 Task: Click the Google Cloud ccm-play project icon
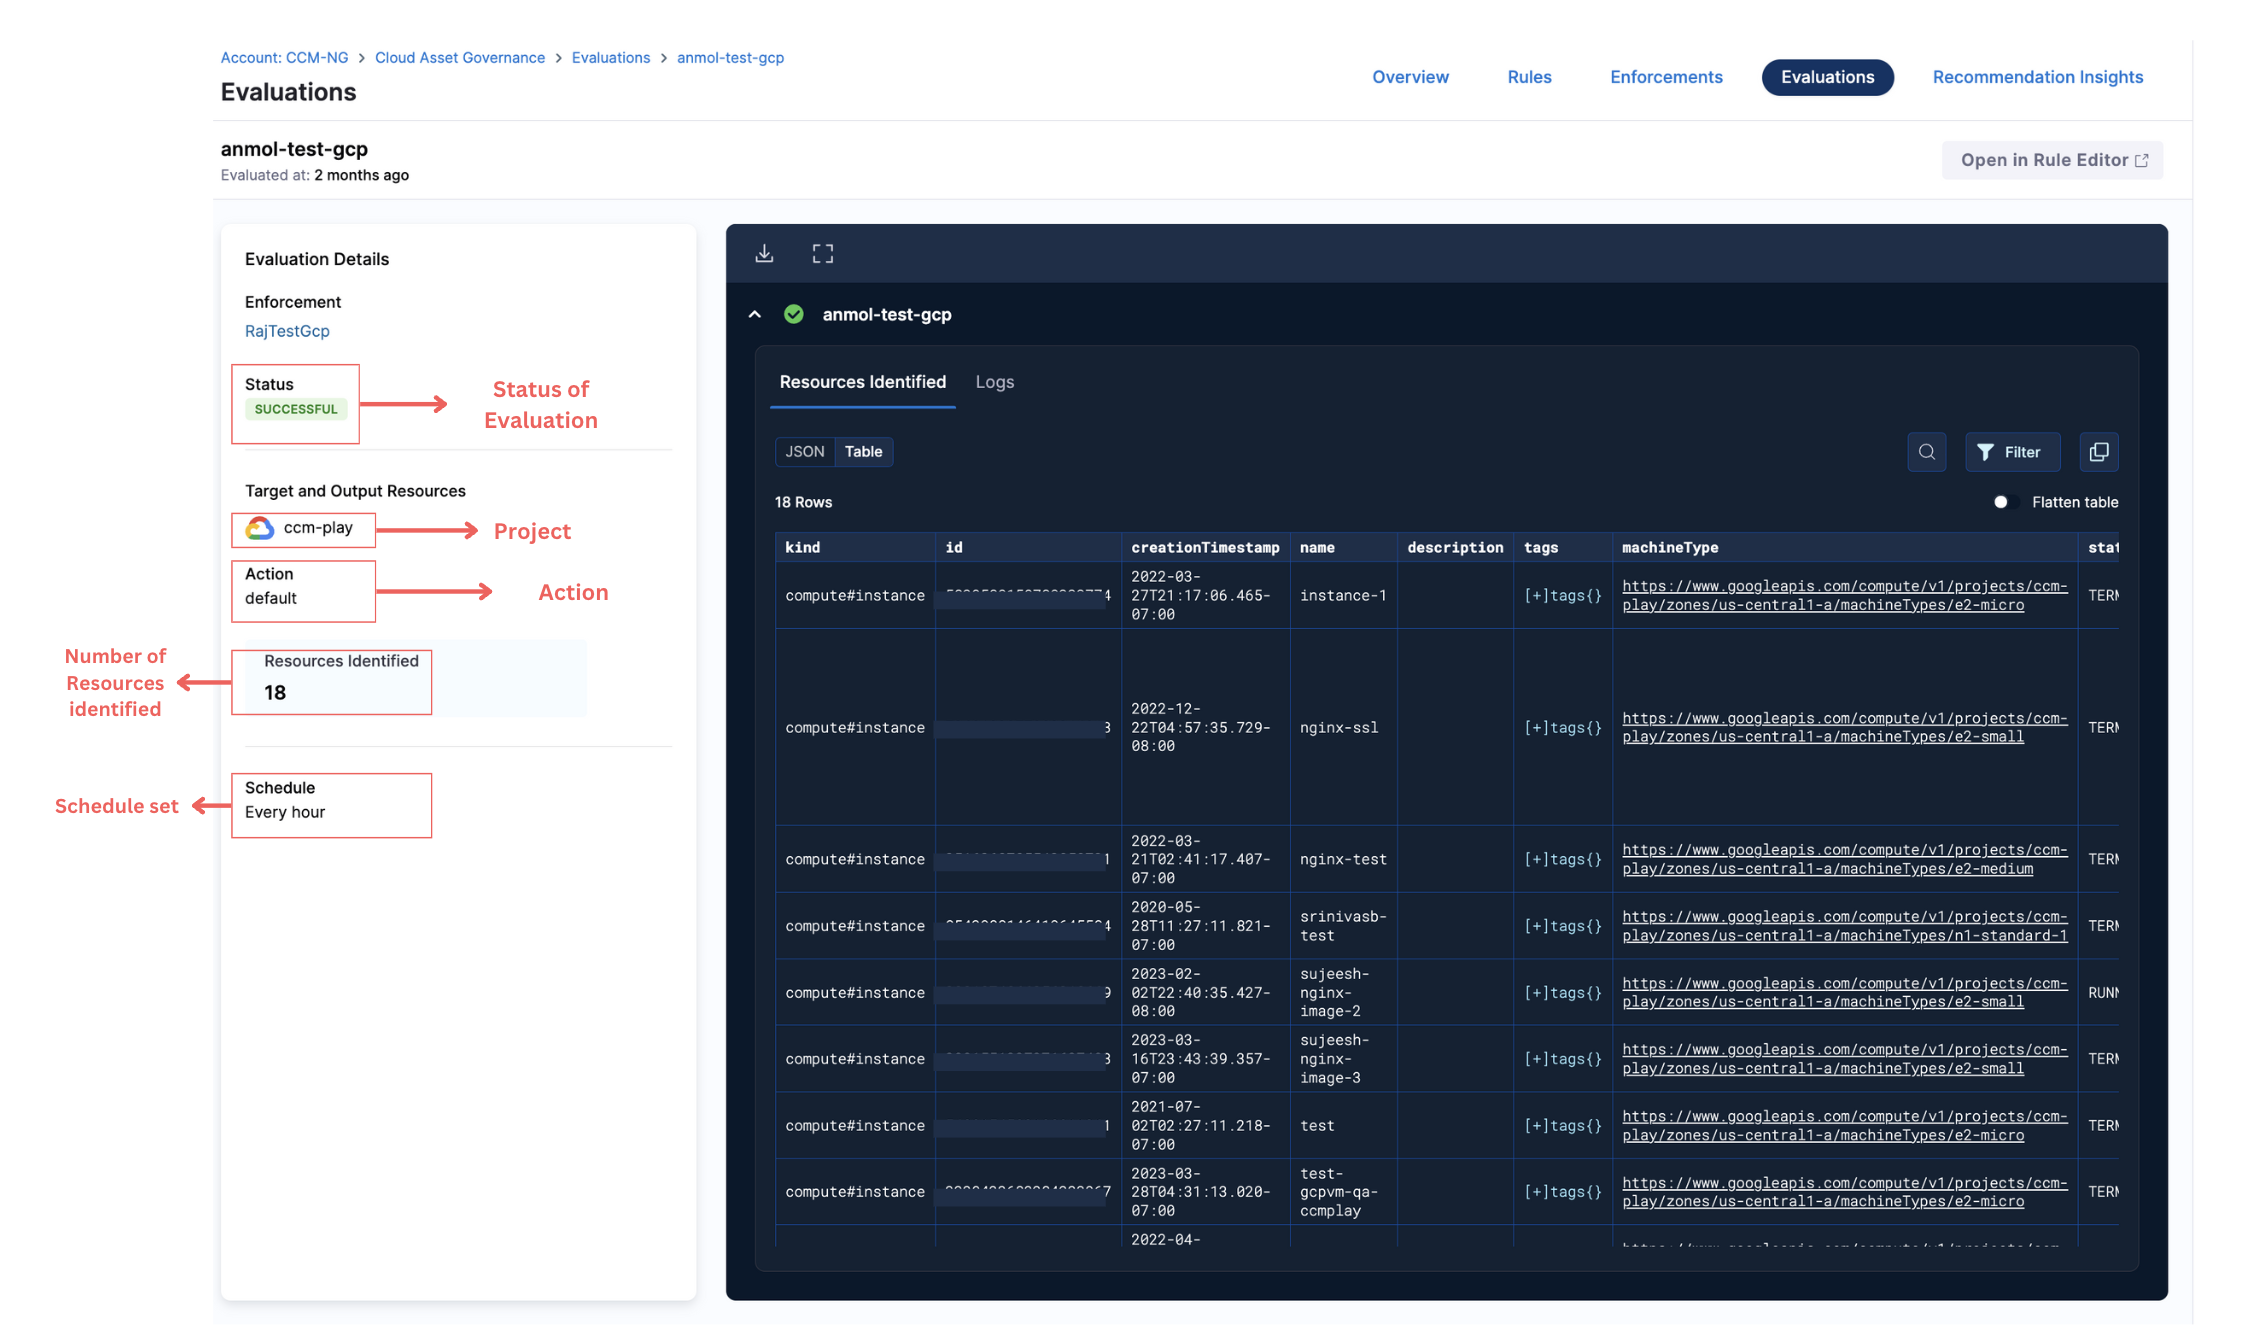[260, 528]
